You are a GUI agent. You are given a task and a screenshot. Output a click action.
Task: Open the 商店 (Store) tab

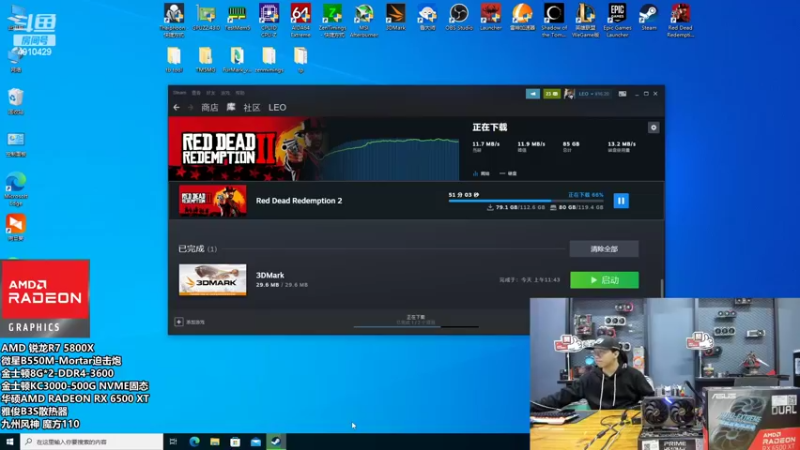point(210,107)
